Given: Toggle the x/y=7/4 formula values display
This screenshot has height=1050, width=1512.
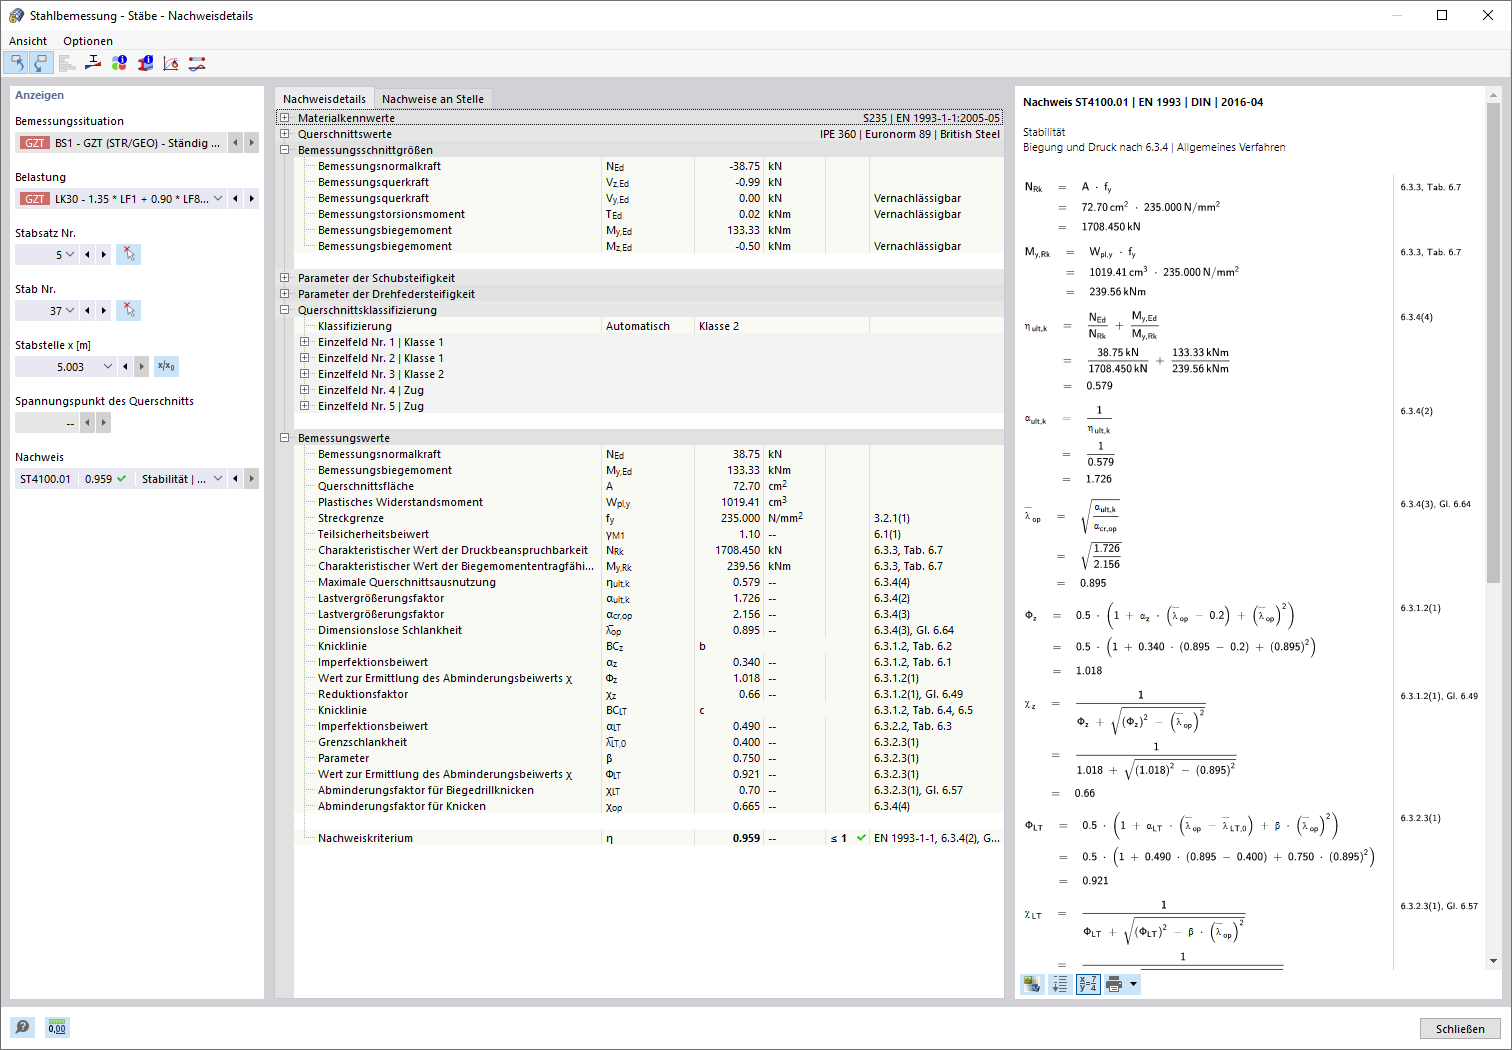Looking at the screenshot, I should 1088,985.
